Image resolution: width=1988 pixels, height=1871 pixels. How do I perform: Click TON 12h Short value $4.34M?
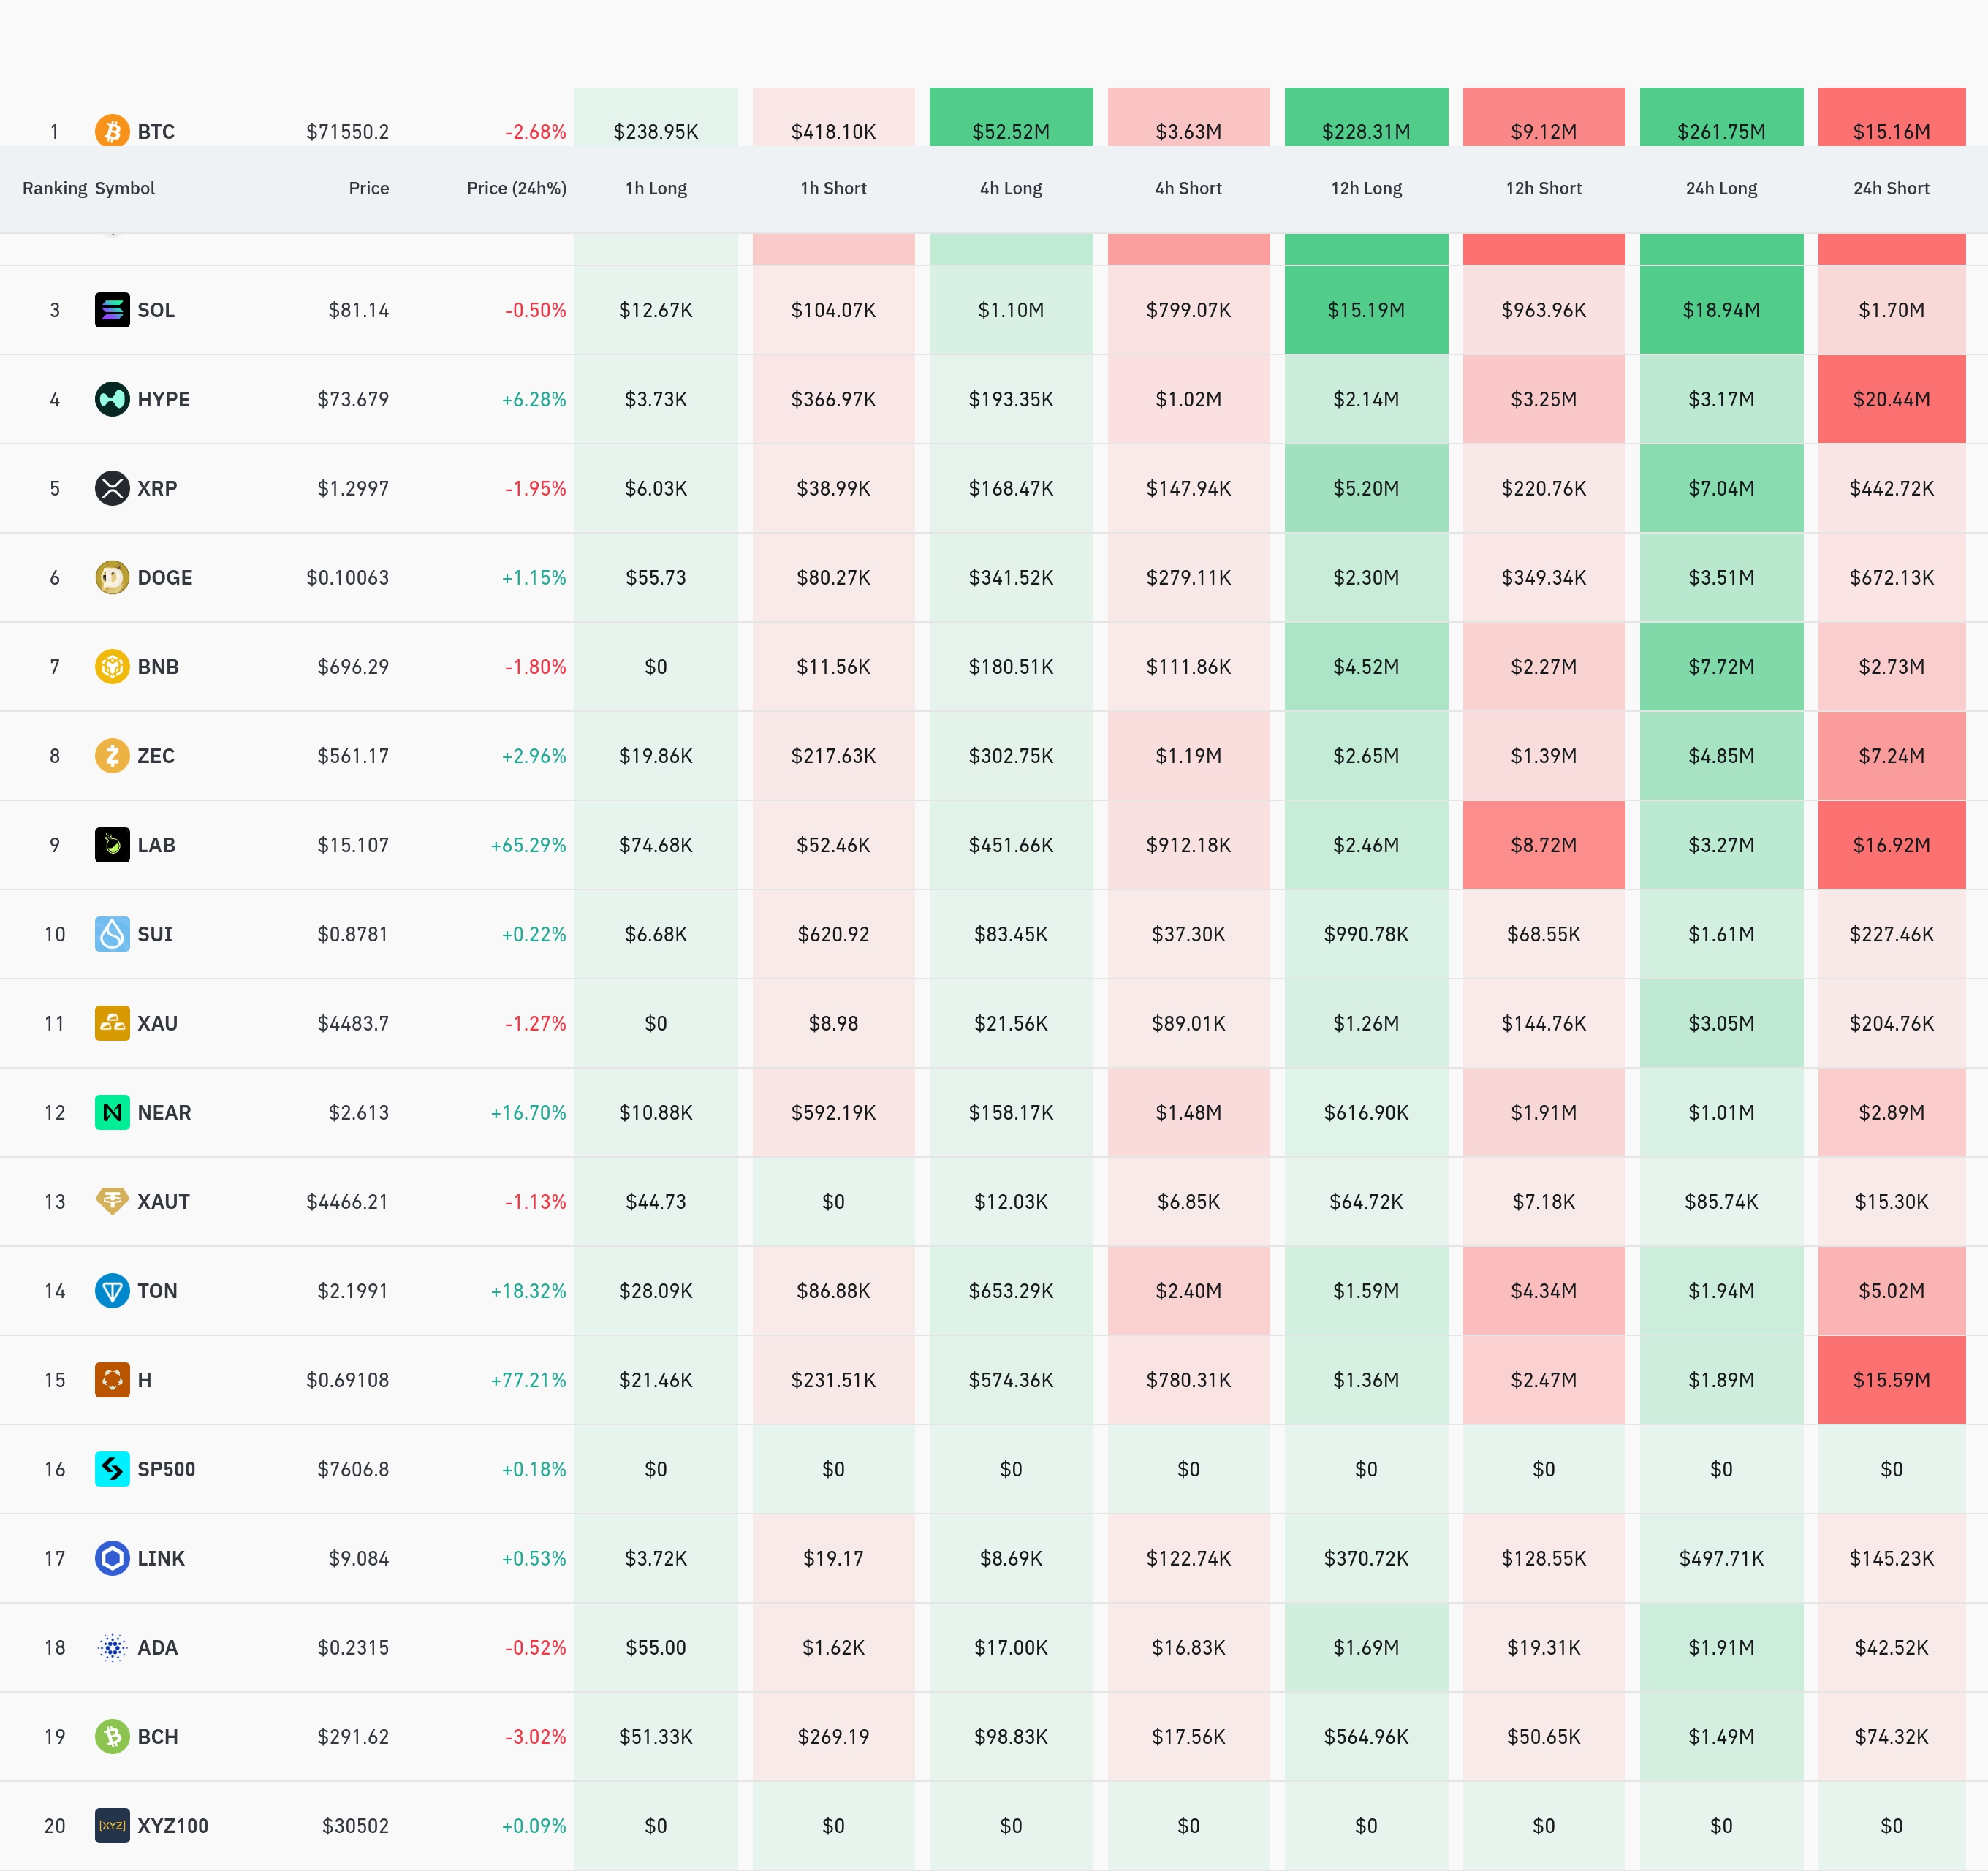(x=1544, y=1290)
